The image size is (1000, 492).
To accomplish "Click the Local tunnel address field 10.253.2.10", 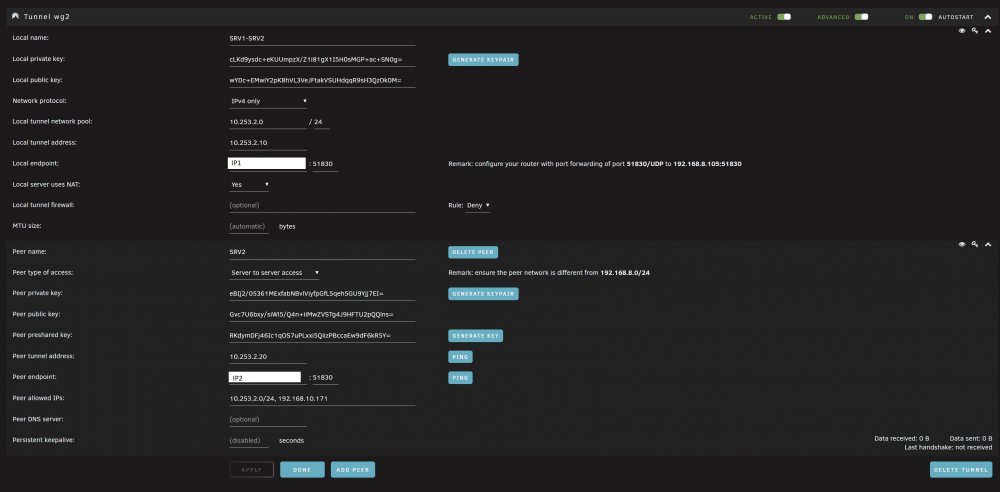I will pyautogui.click(x=268, y=143).
